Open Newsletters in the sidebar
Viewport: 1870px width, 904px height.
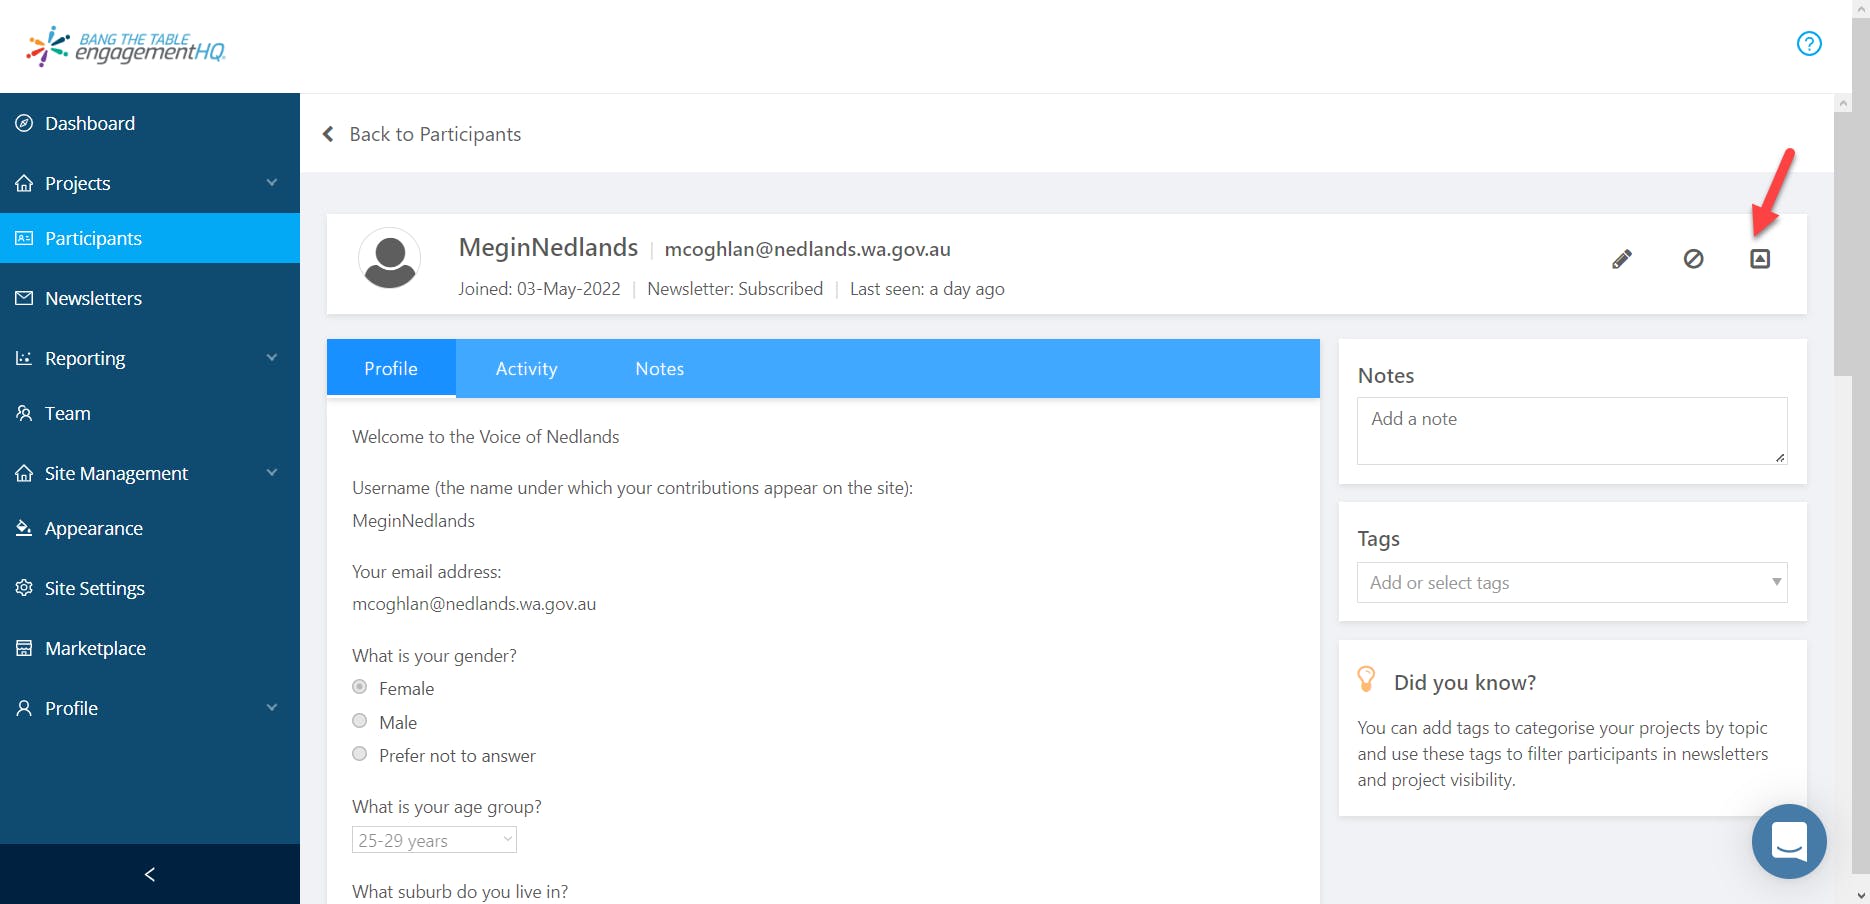(93, 298)
